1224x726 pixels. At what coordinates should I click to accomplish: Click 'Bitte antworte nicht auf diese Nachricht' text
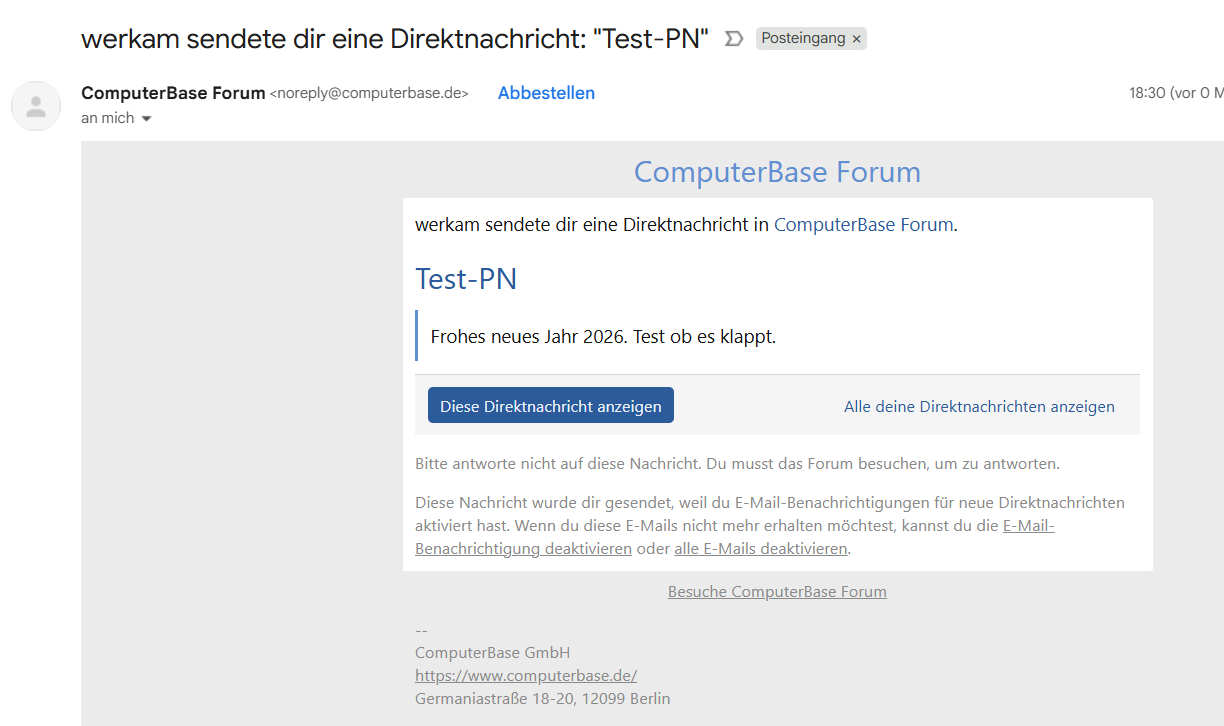coord(558,464)
